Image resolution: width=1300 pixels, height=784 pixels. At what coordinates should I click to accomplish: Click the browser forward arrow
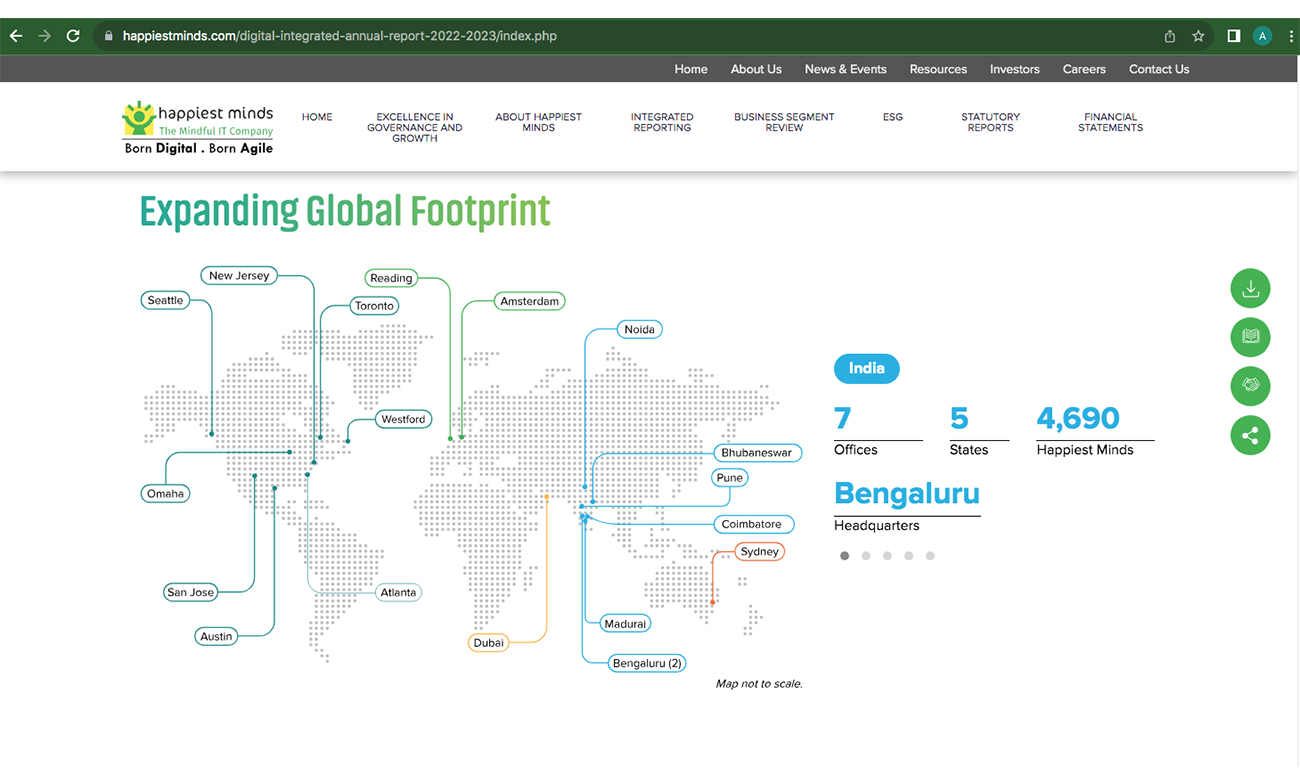click(x=44, y=36)
